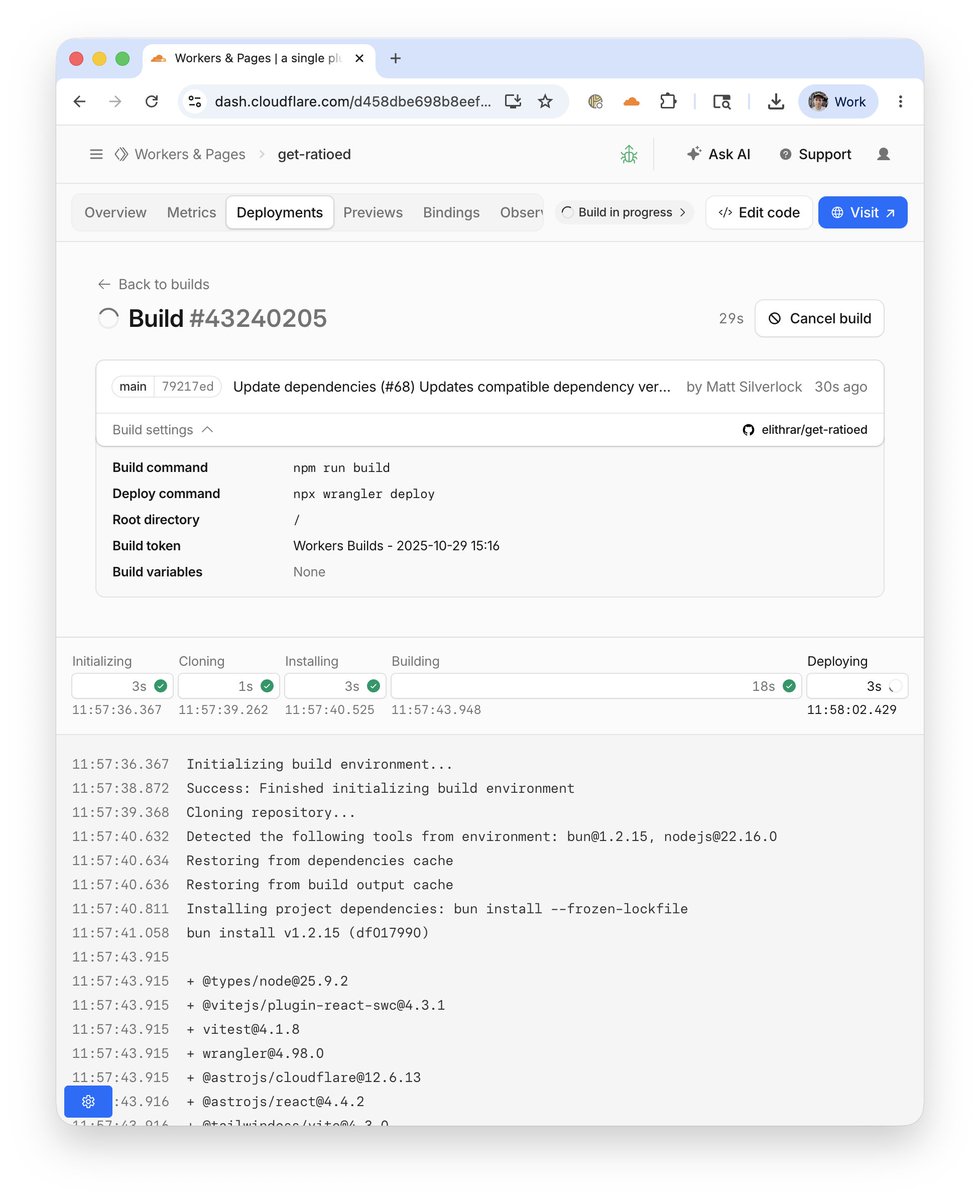Click the 'Restoring from dependencies cache' log line
This screenshot has height=1200, width=980.
click(320, 861)
